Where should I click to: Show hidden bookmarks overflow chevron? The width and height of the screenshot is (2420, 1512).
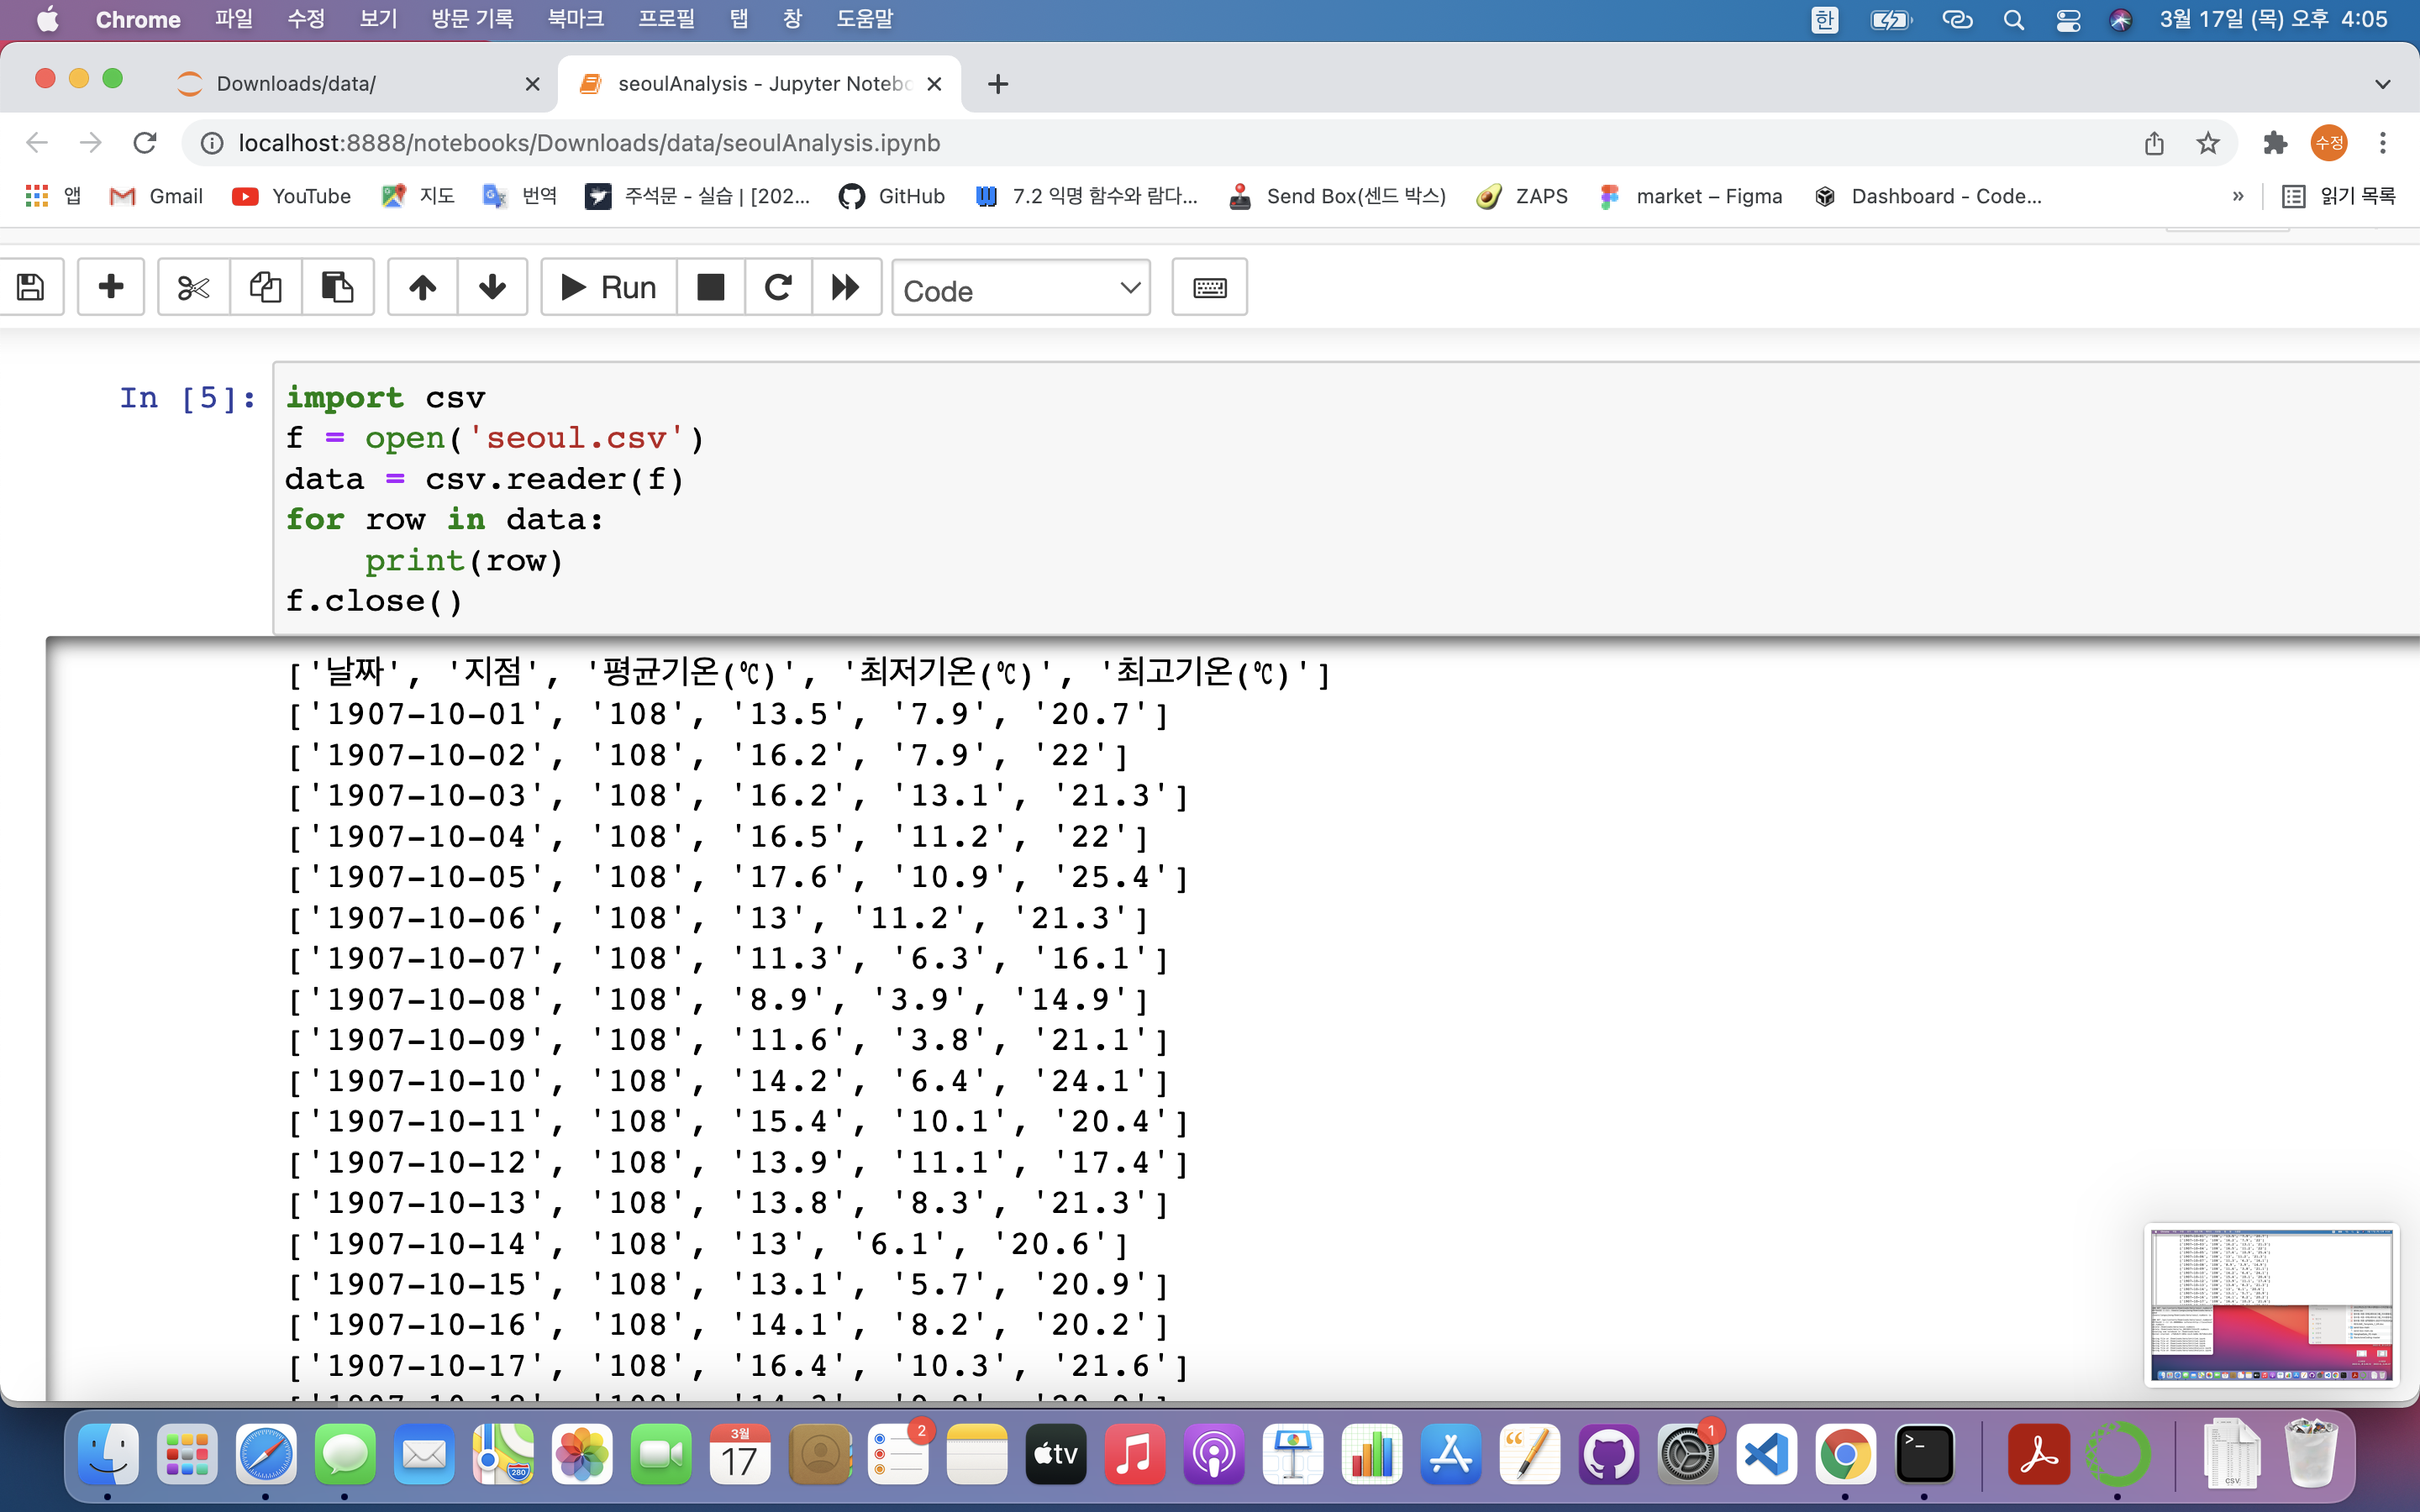[2238, 196]
